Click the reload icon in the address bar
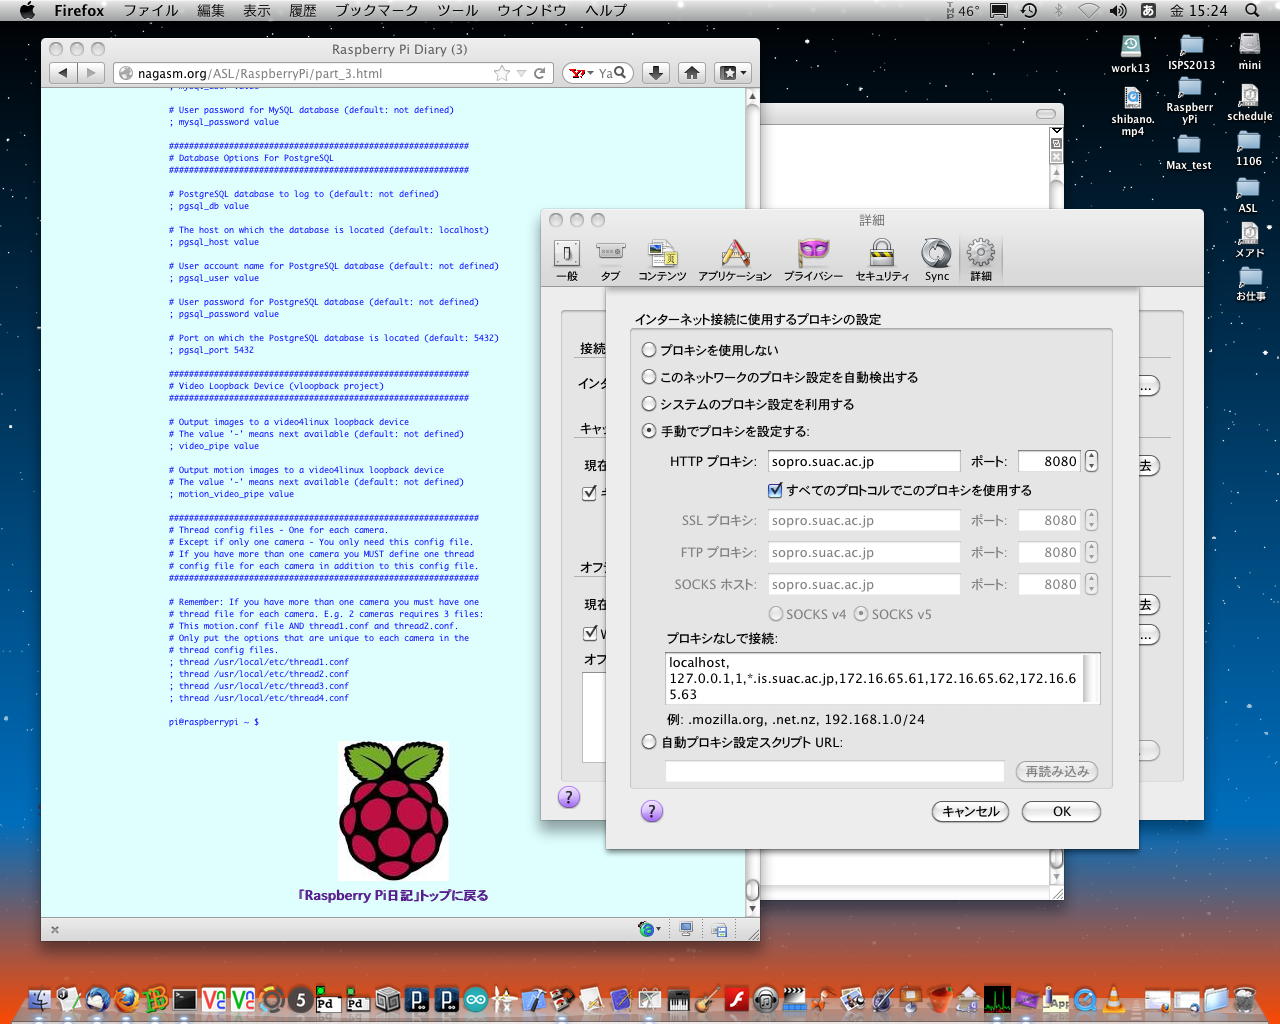 540,73
